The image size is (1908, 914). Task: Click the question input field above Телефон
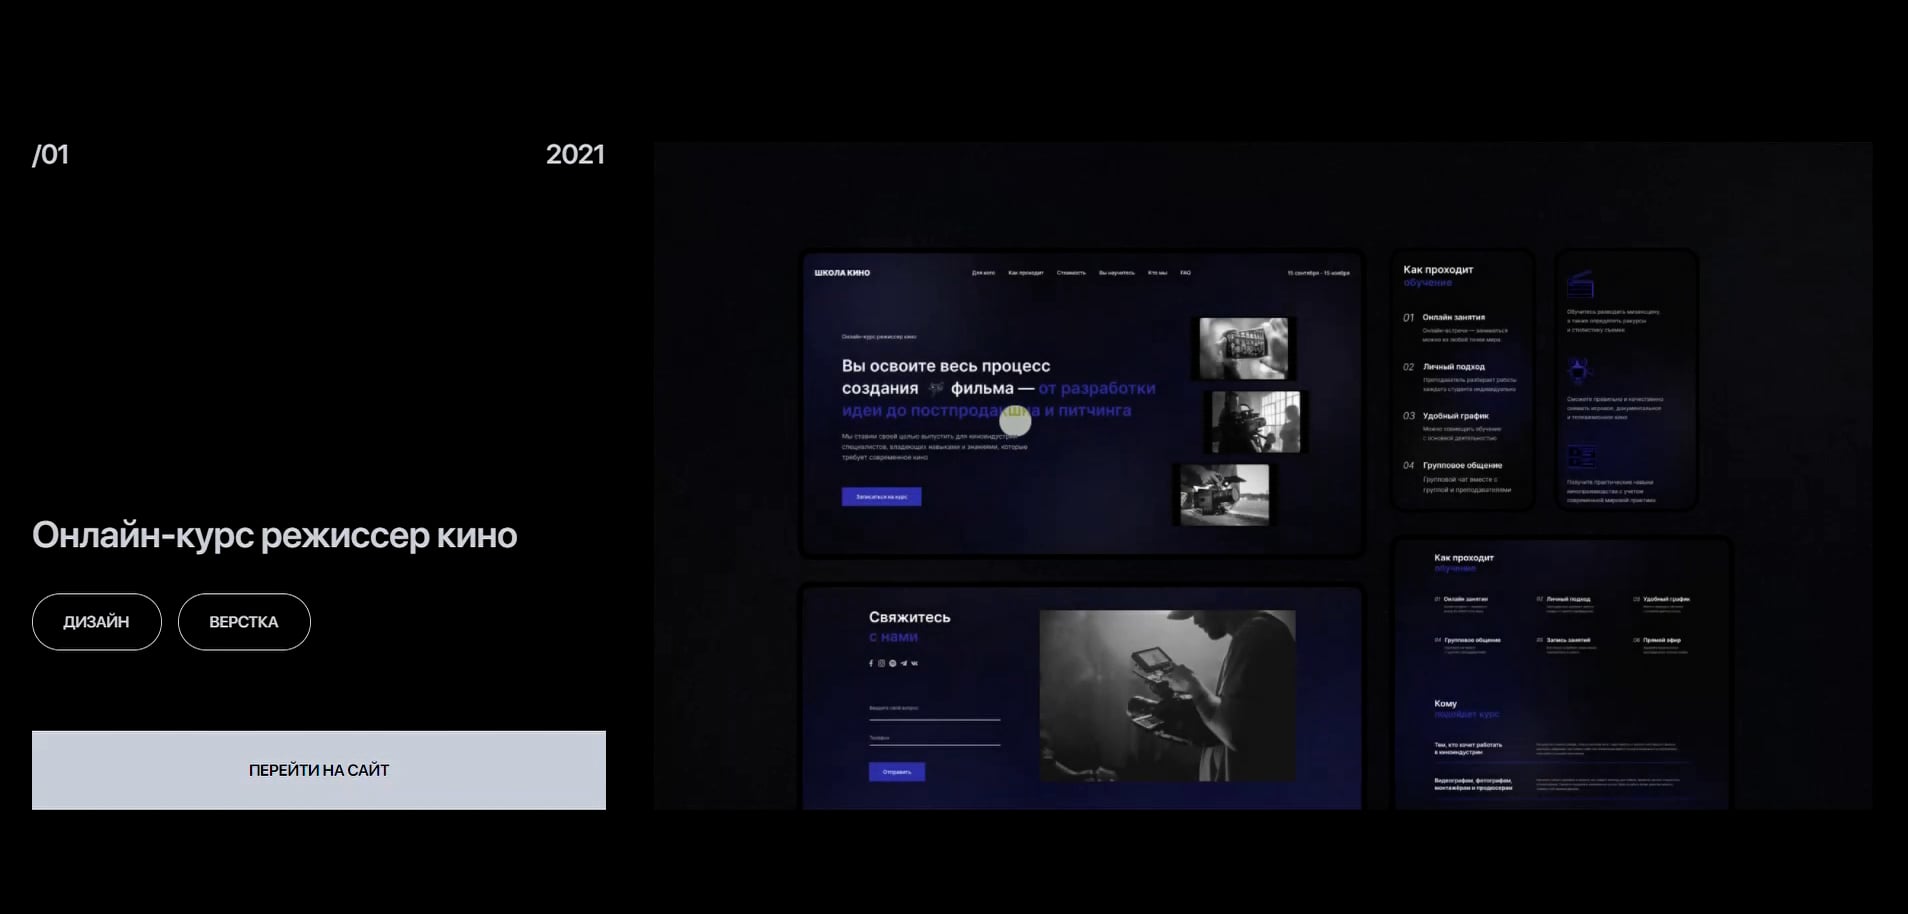(x=934, y=710)
